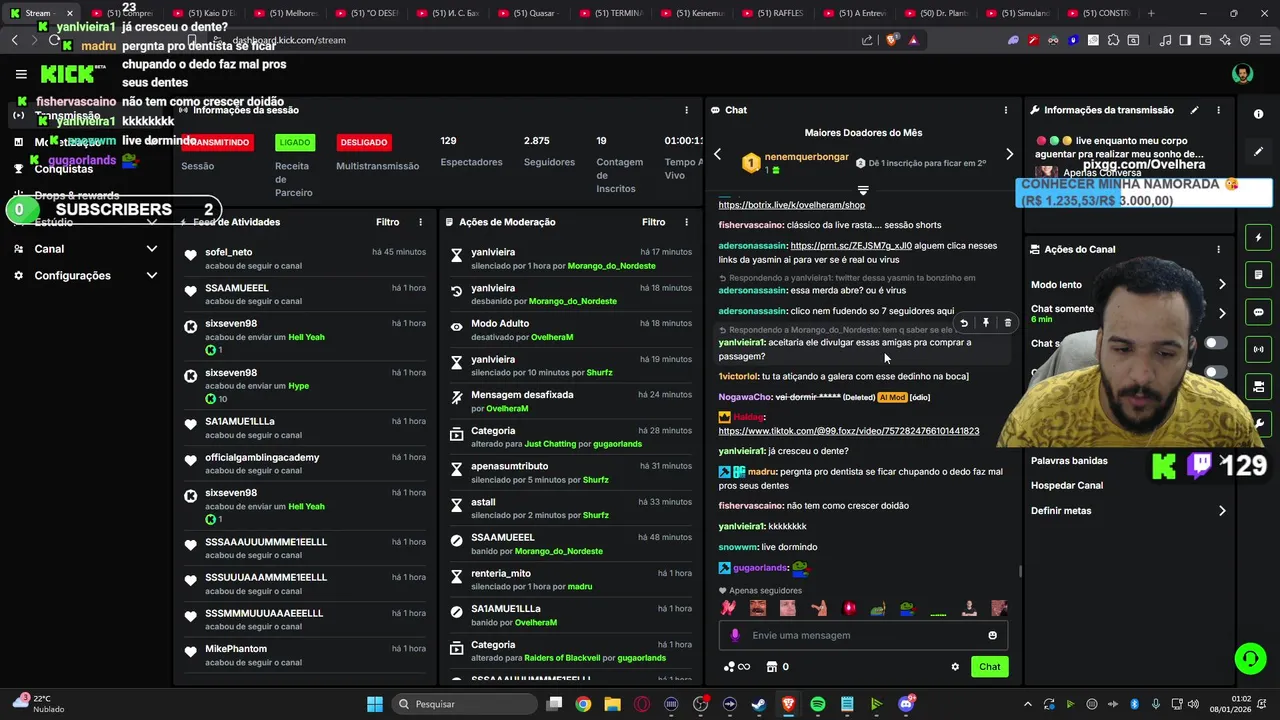Click the chat bubble sidebar icon

(1259, 312)
